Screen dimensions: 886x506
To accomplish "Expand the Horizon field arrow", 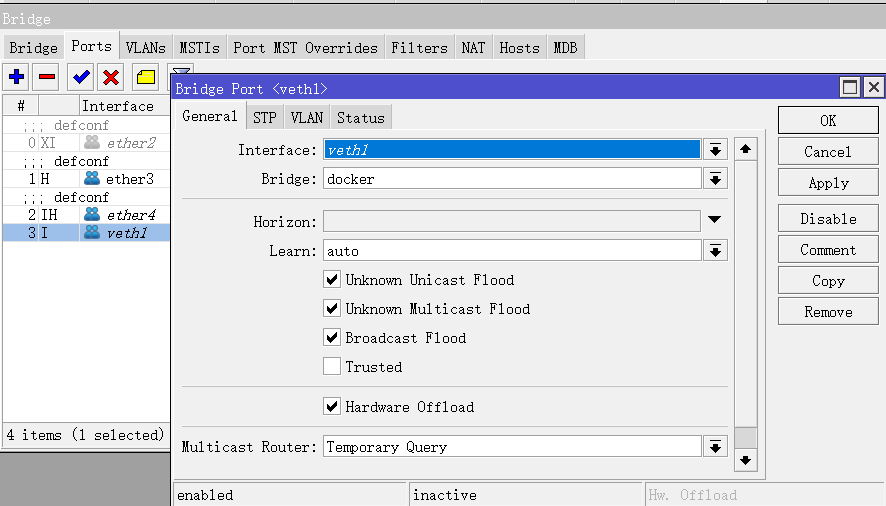I will coord(715,221).
